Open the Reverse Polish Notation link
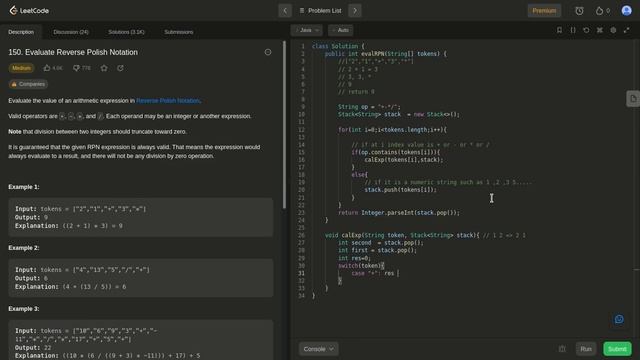Screen dimensions: 640x360 click(x=168, y=100)
